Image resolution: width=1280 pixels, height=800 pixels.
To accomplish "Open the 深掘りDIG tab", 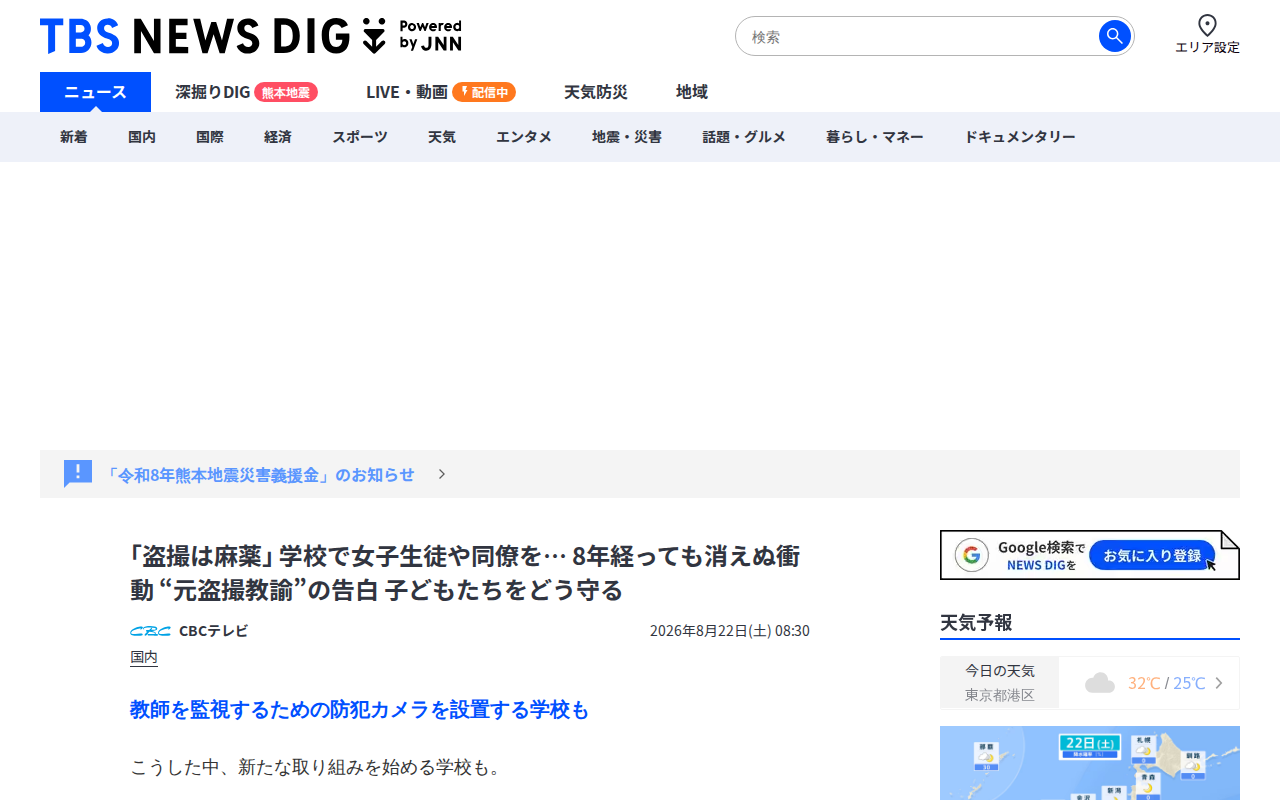I will (213, 92).
